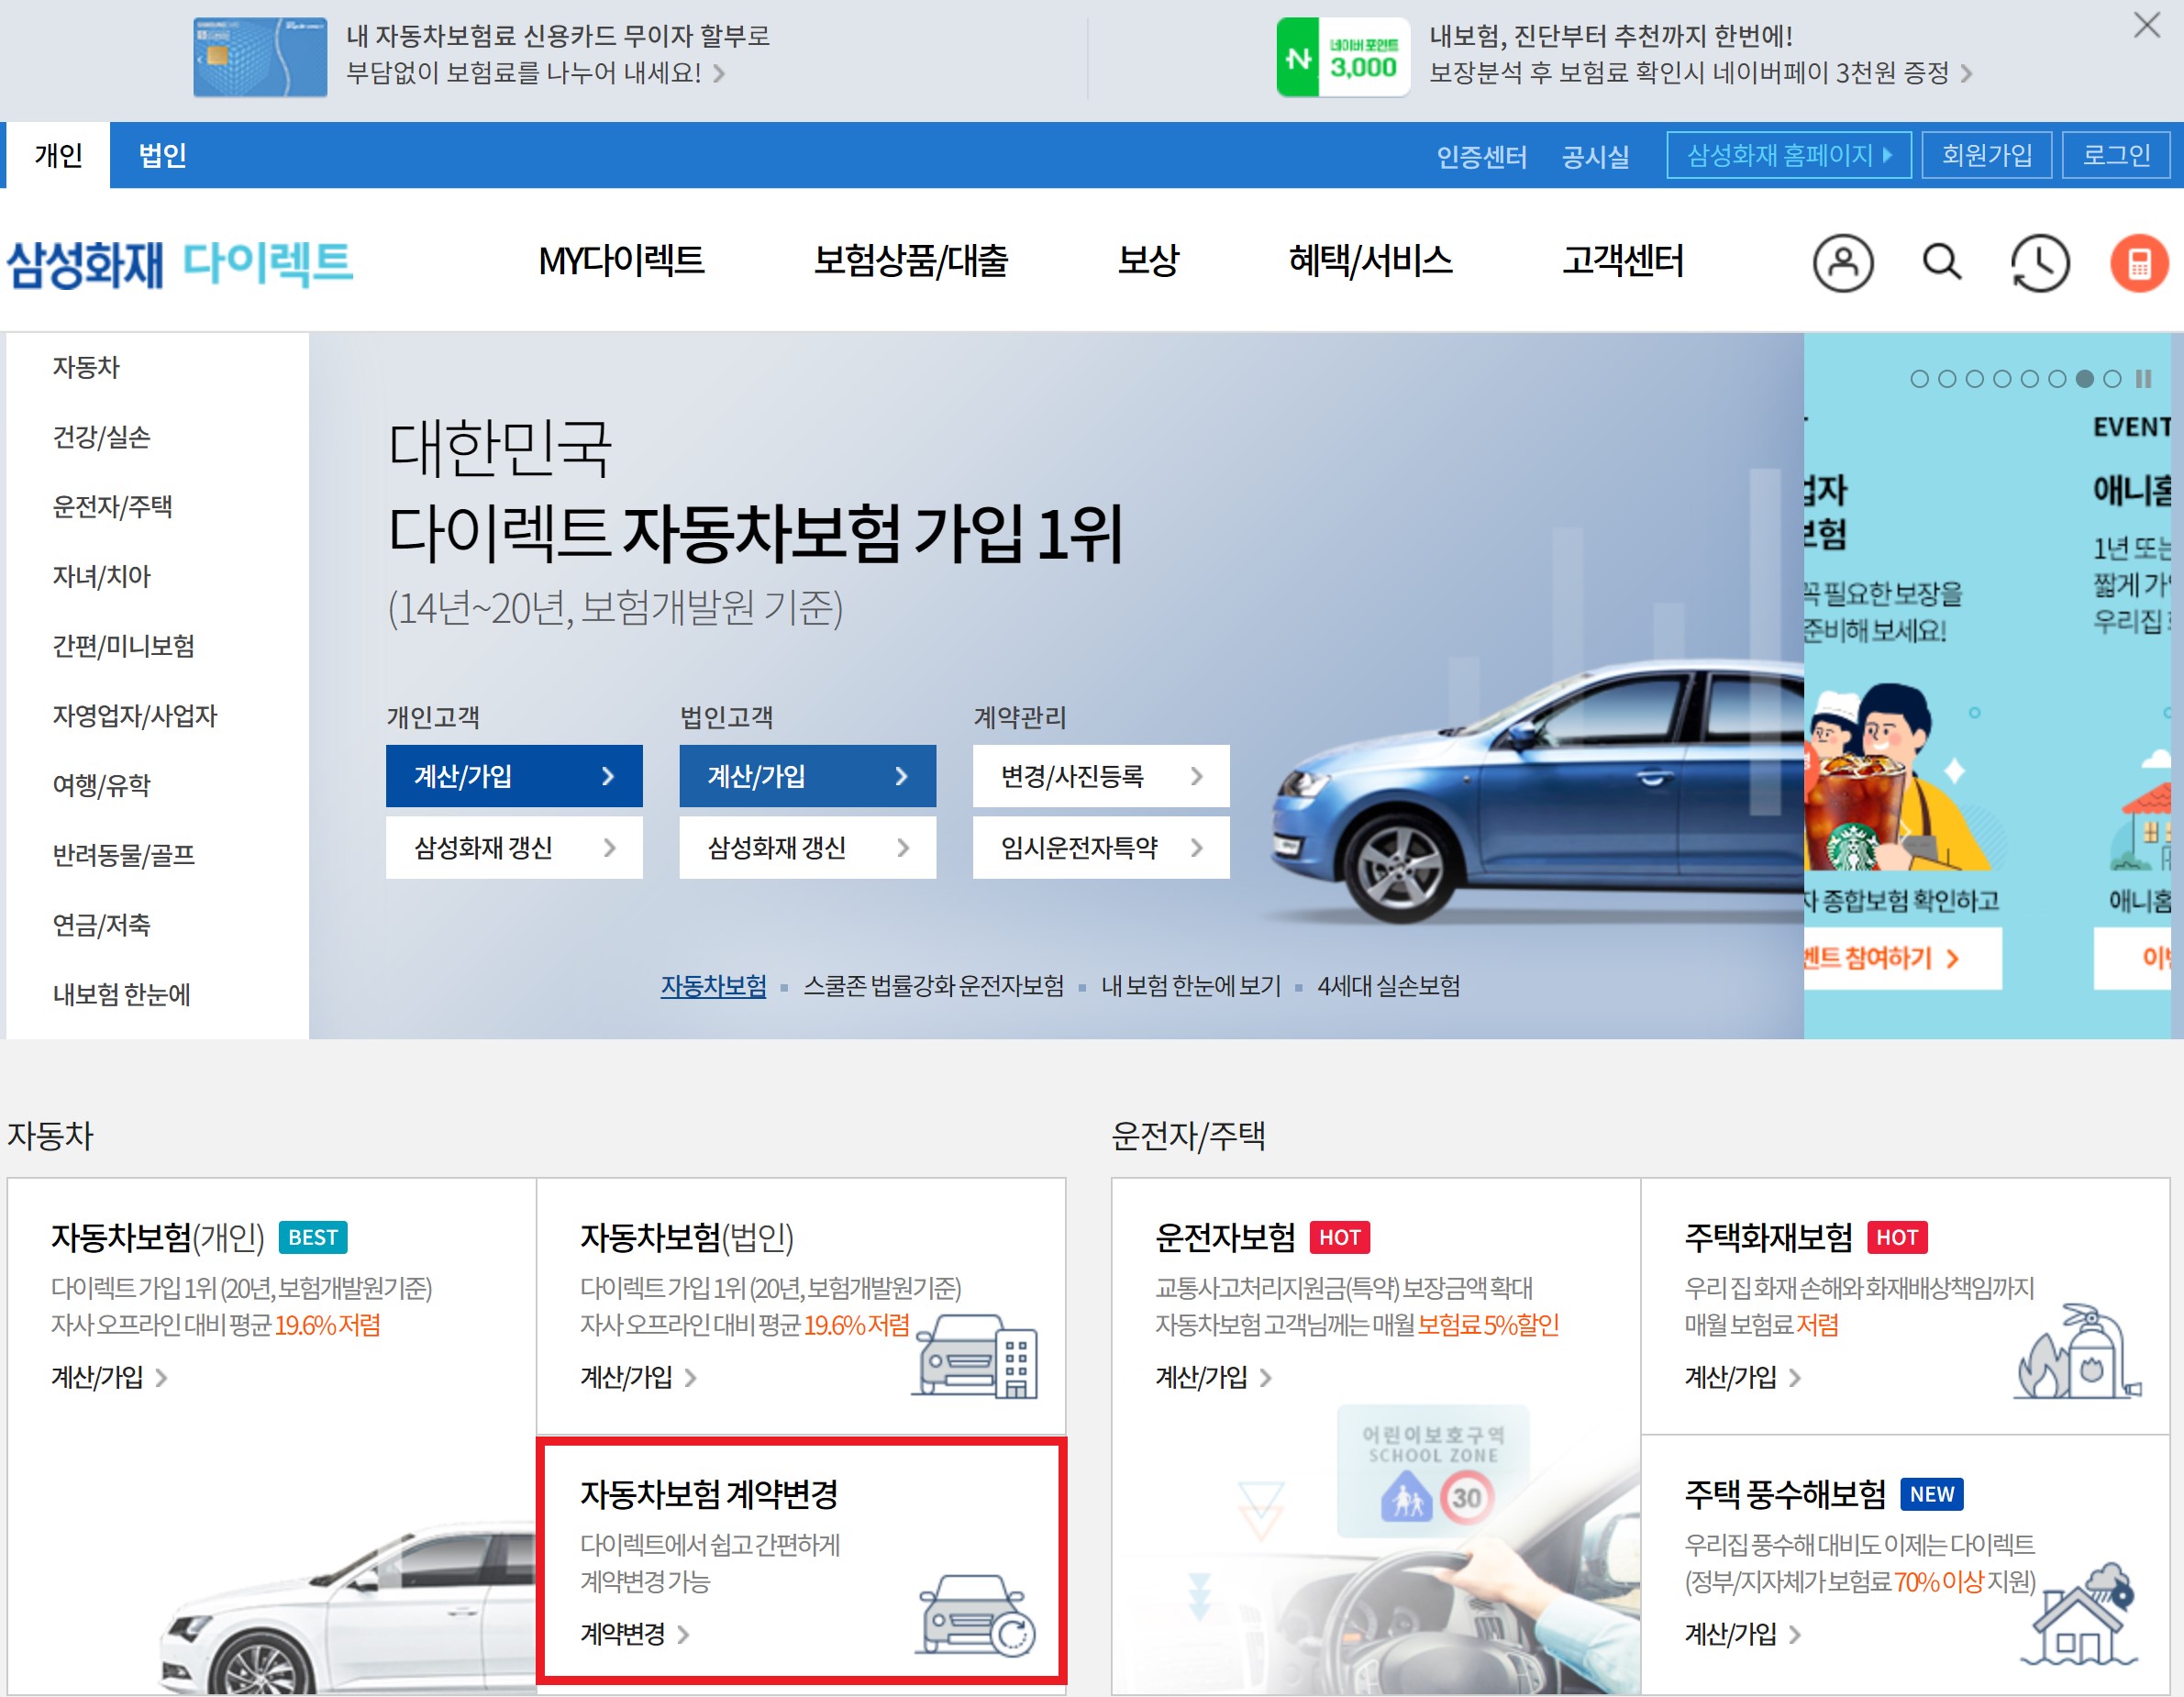This screenshot has width=2184, height=1697.
Task: Close the top promotional banner
Action: click(2146, 26)
